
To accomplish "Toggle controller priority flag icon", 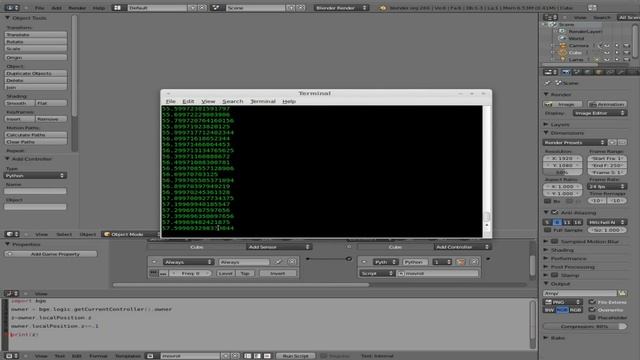I will click(460, 262).
